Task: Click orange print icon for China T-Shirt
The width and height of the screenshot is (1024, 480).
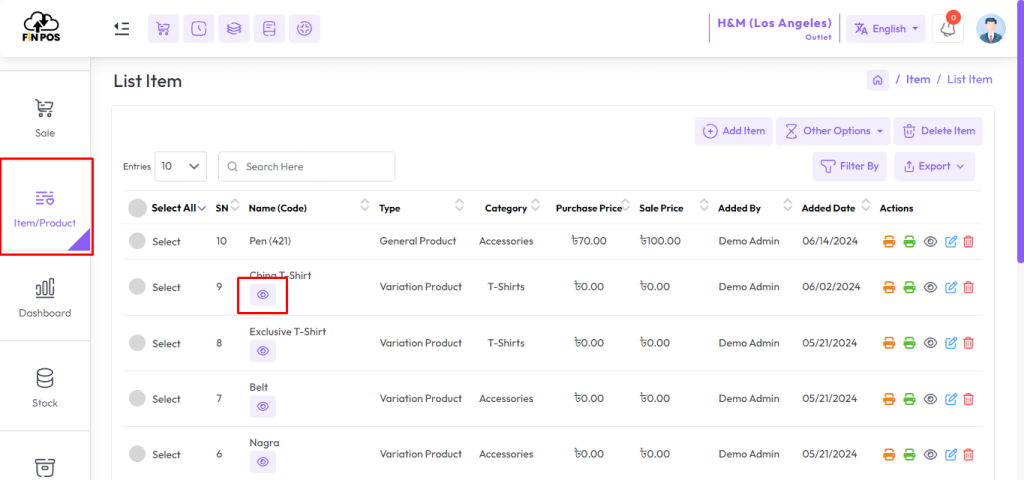Action: pos(889,287)
